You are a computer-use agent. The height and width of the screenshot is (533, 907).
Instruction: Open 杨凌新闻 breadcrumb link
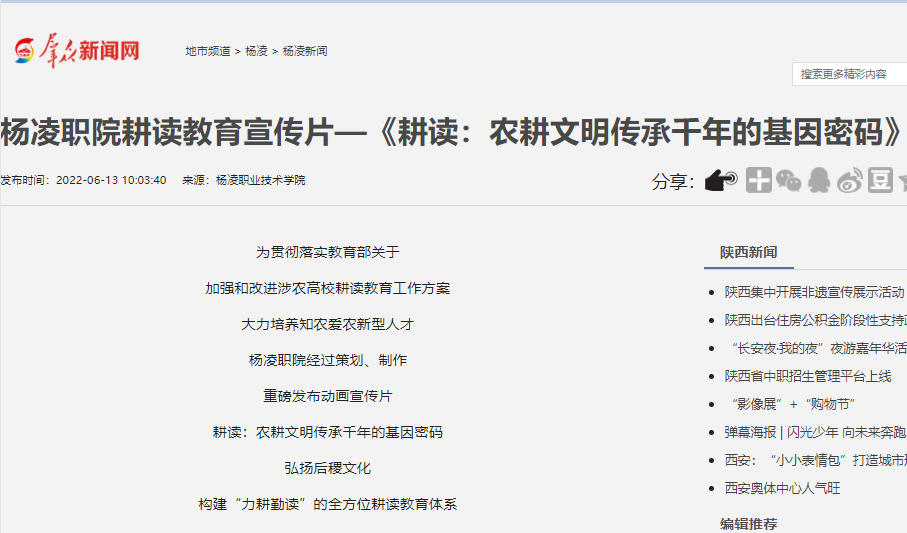pyautogui.click(x=304, y=51)
